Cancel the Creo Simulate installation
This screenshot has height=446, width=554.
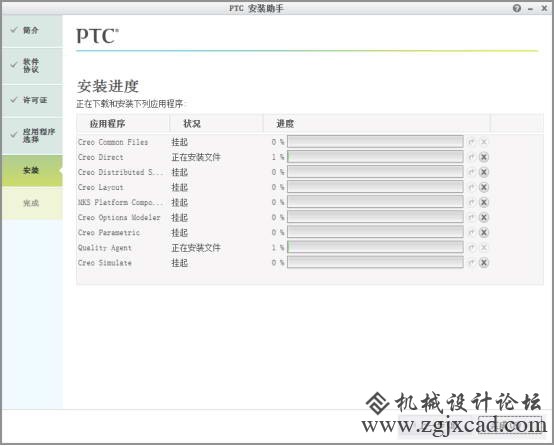click(x=484, y=263)
